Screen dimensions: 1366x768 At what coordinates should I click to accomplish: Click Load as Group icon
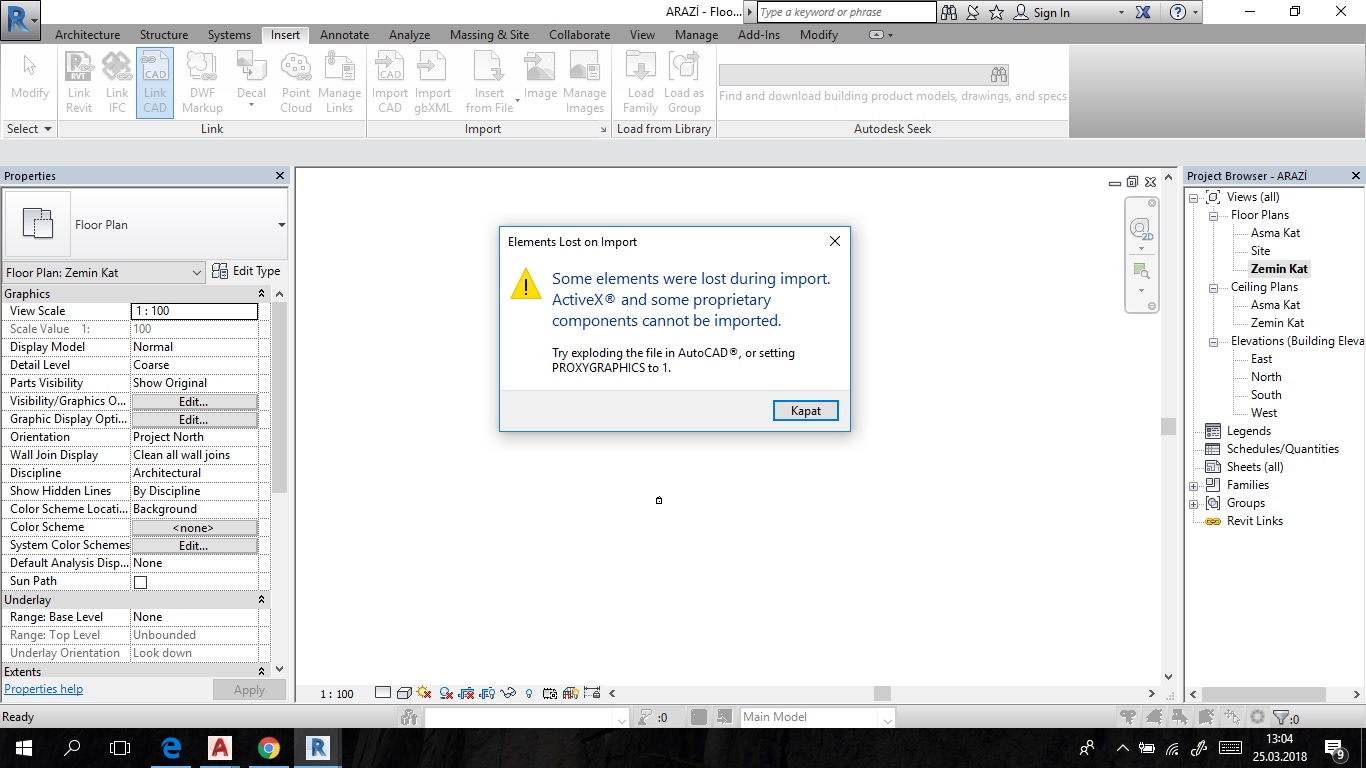(x=684, y=82)
